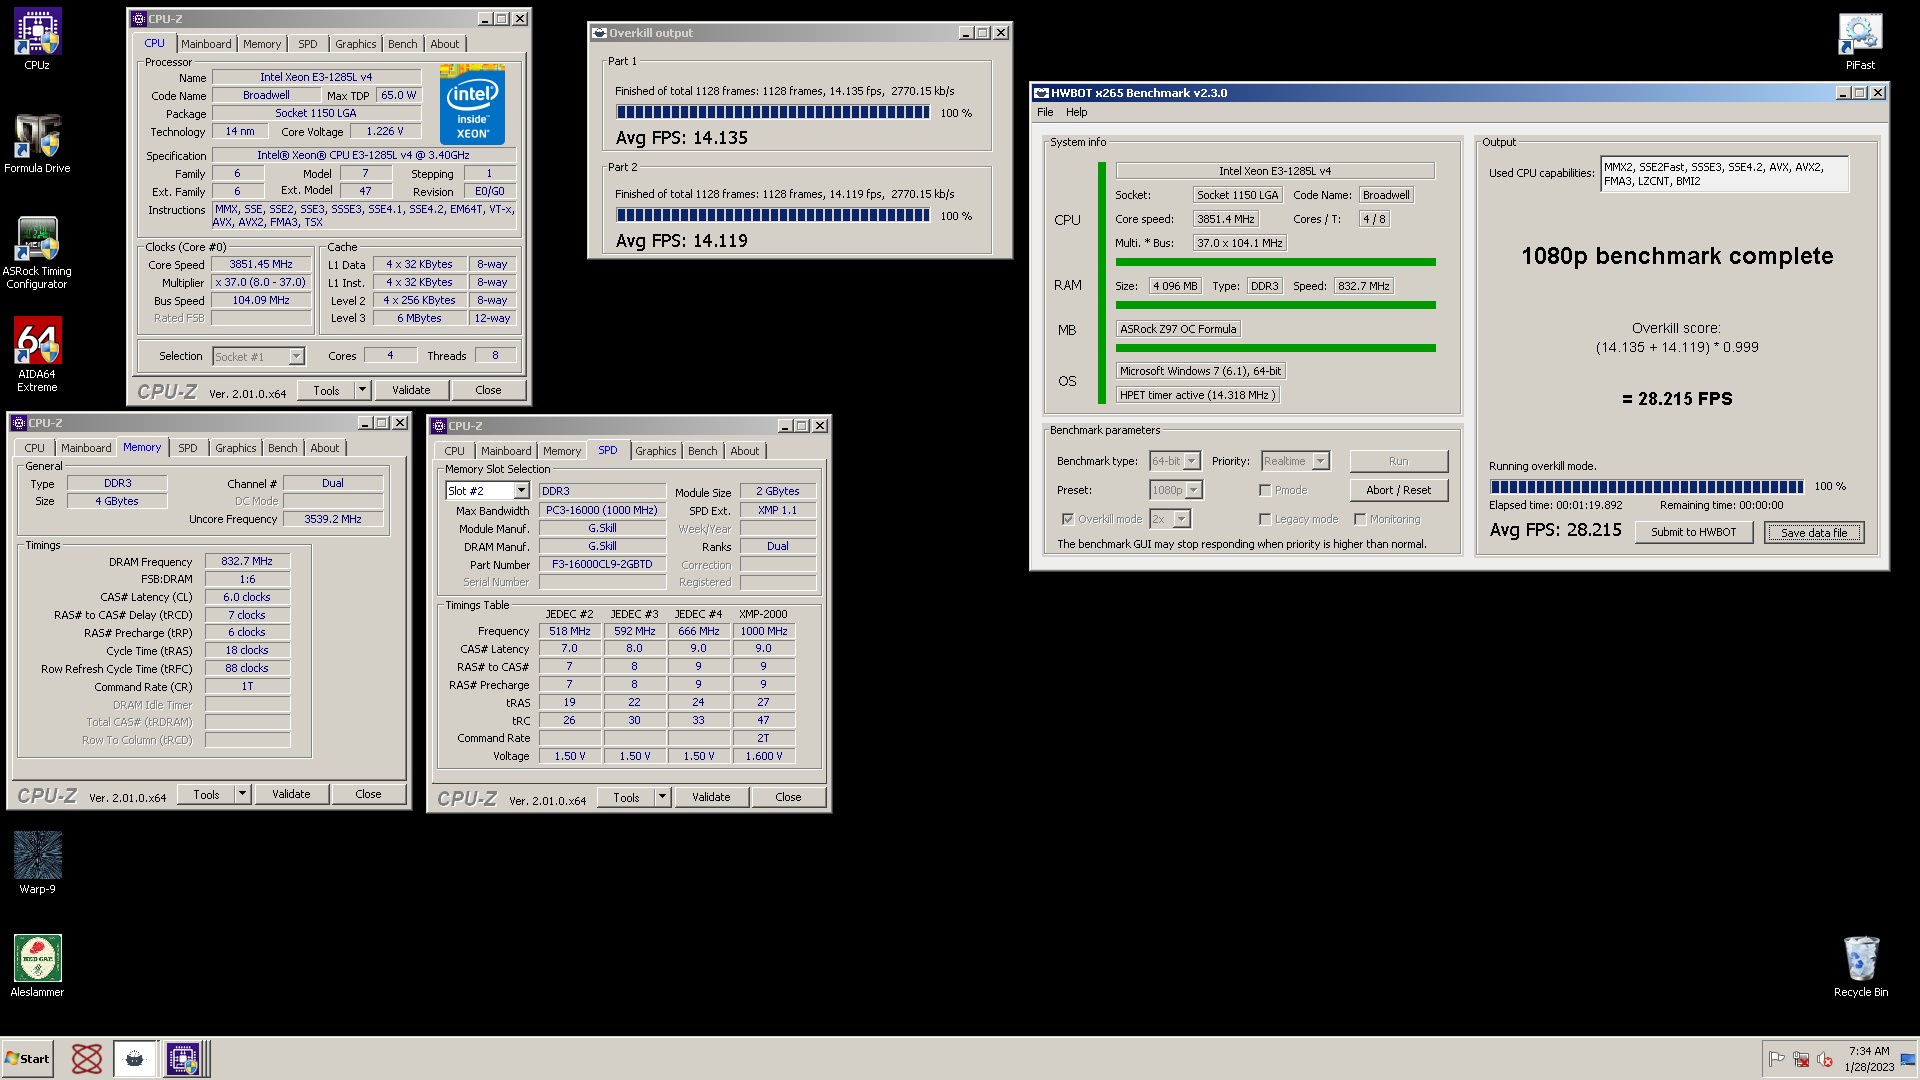This screenshot has height=1080, width=1920.
Task: Click the Intel Xeon inside logo
Action: pyautogui.click(x=472, y=105)
